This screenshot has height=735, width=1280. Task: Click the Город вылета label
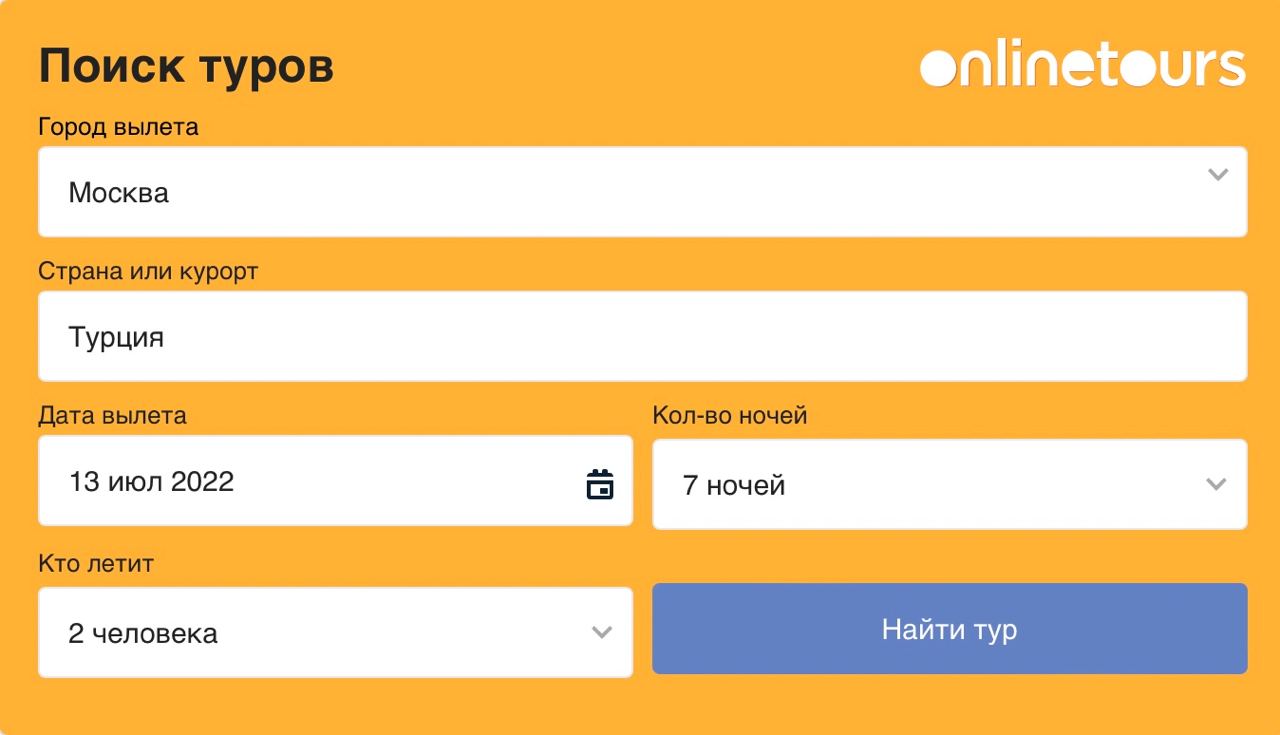(118, 127)
